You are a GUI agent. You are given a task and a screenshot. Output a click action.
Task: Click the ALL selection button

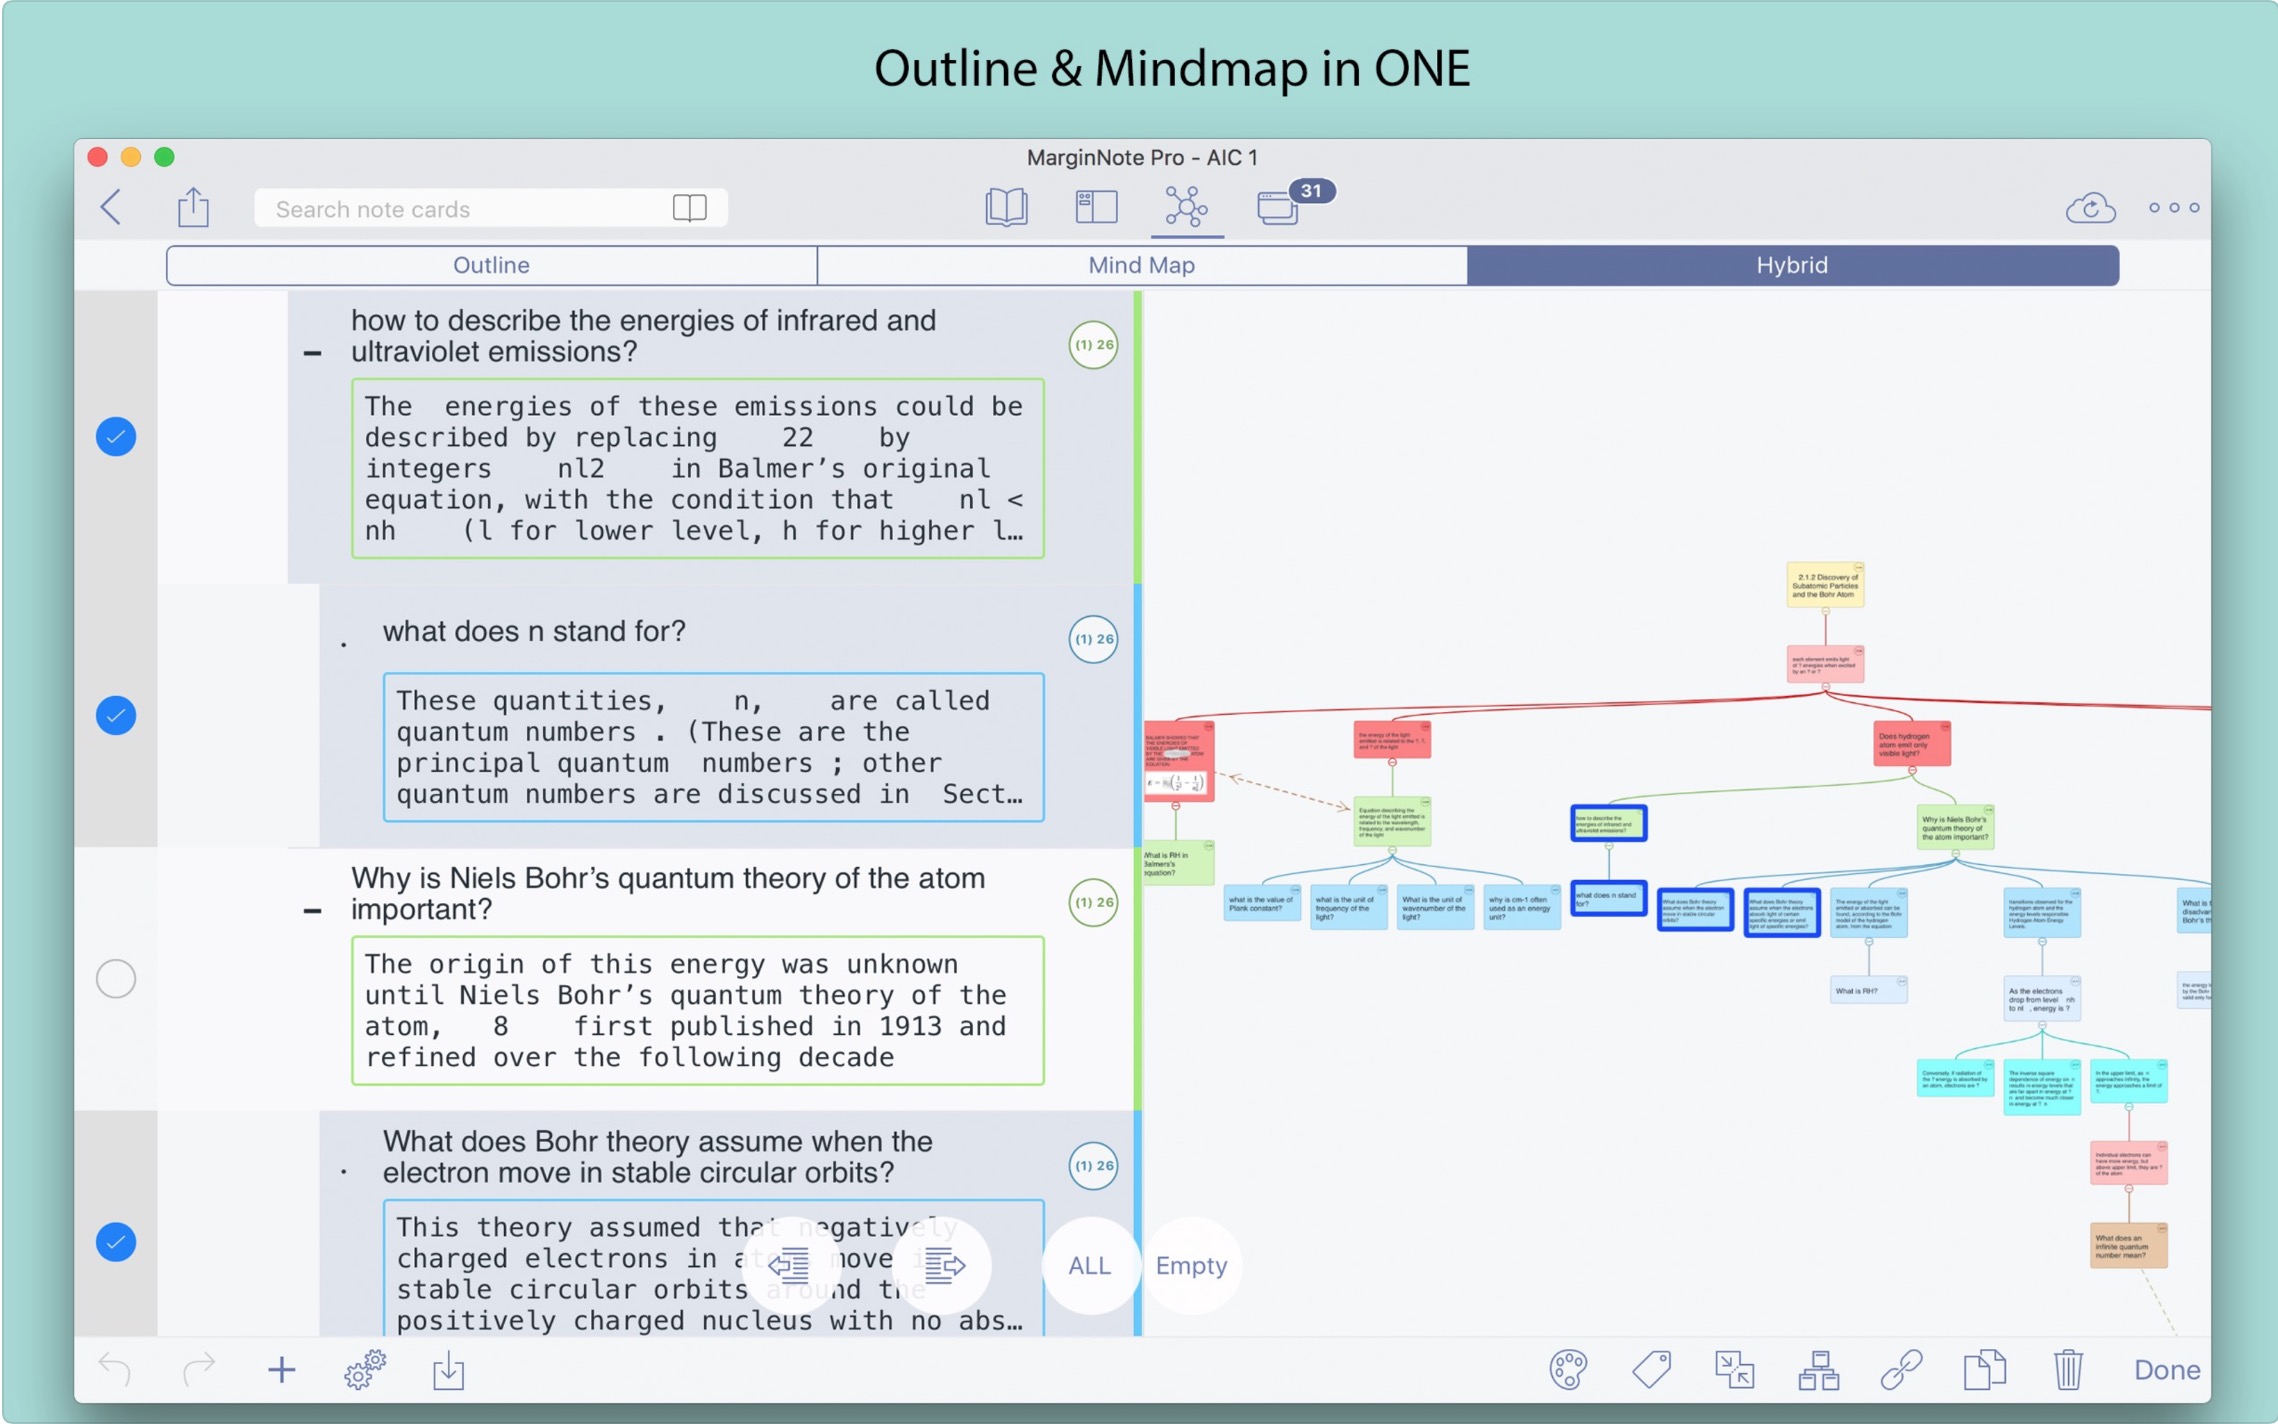click(x=1089, y=1265)
